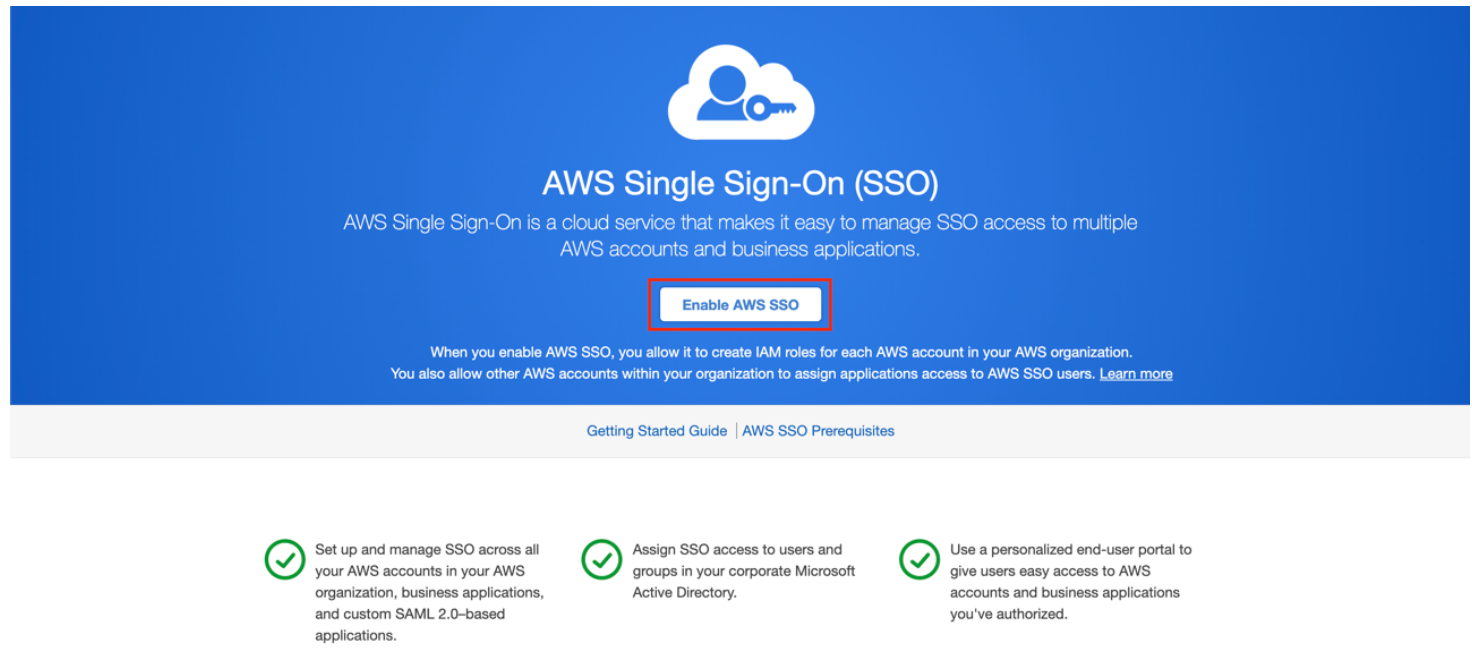Viewport: 1472px width, 660px height.
Task: Click the 'AWS Single Sign-On is a cloud service' description
Action: pos(740,236)
